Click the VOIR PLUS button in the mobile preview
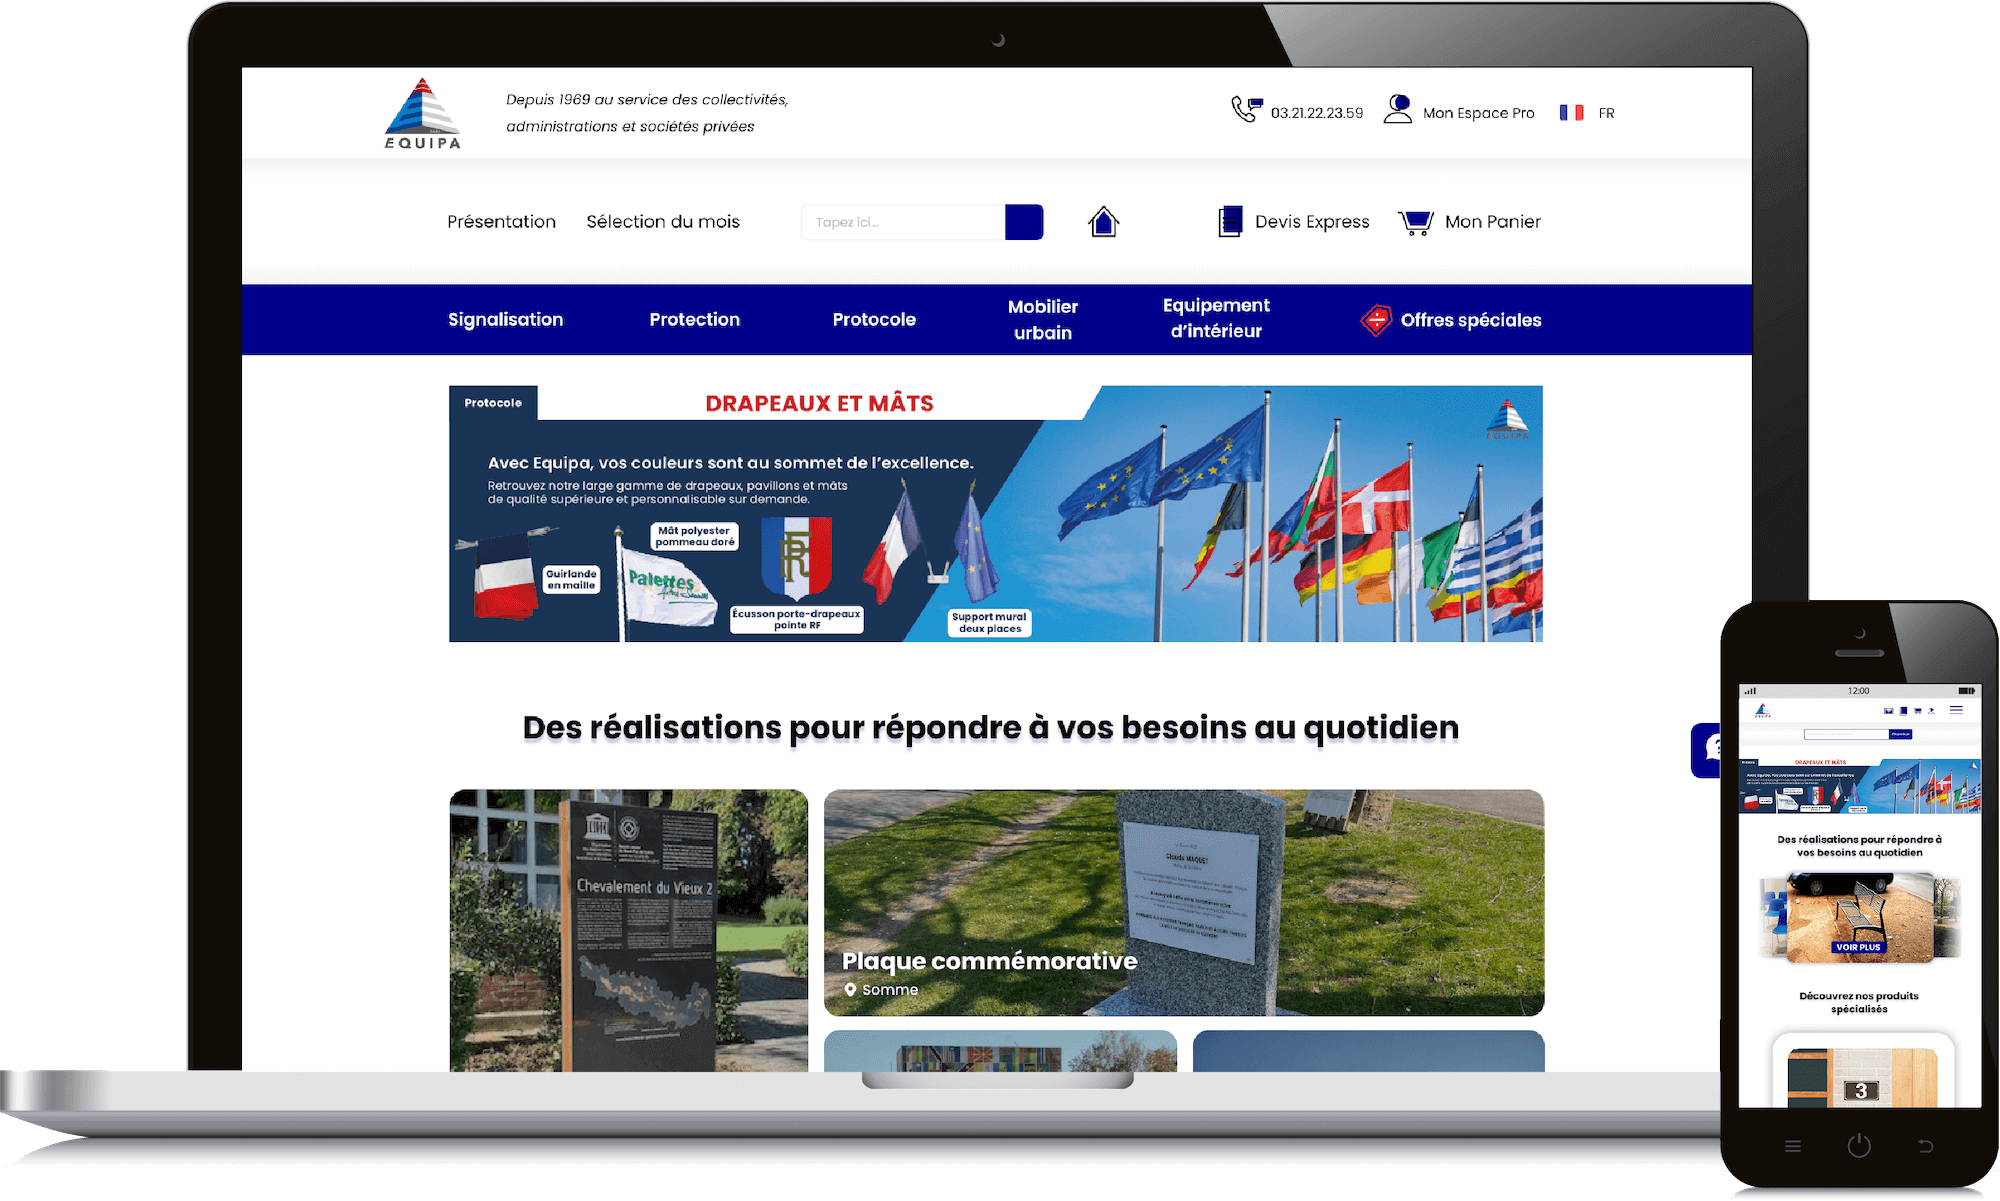The image size is (2000, 1201). click(x=1857, y=947)
